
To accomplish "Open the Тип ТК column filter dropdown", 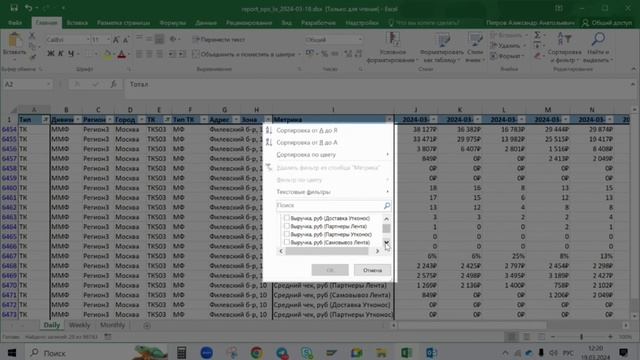I will pyautogui.click(x=203, y=120).
